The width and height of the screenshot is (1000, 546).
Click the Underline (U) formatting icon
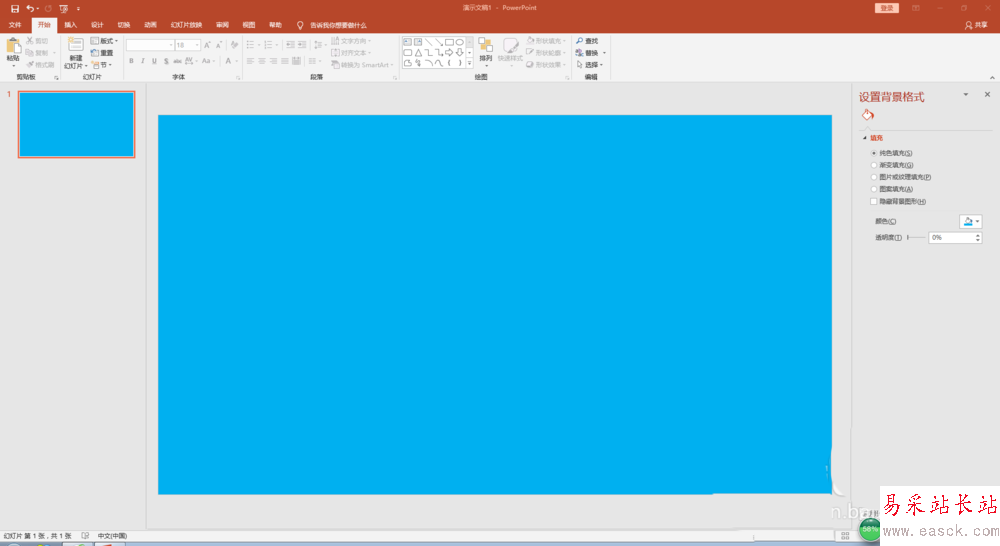click(154, 61)
